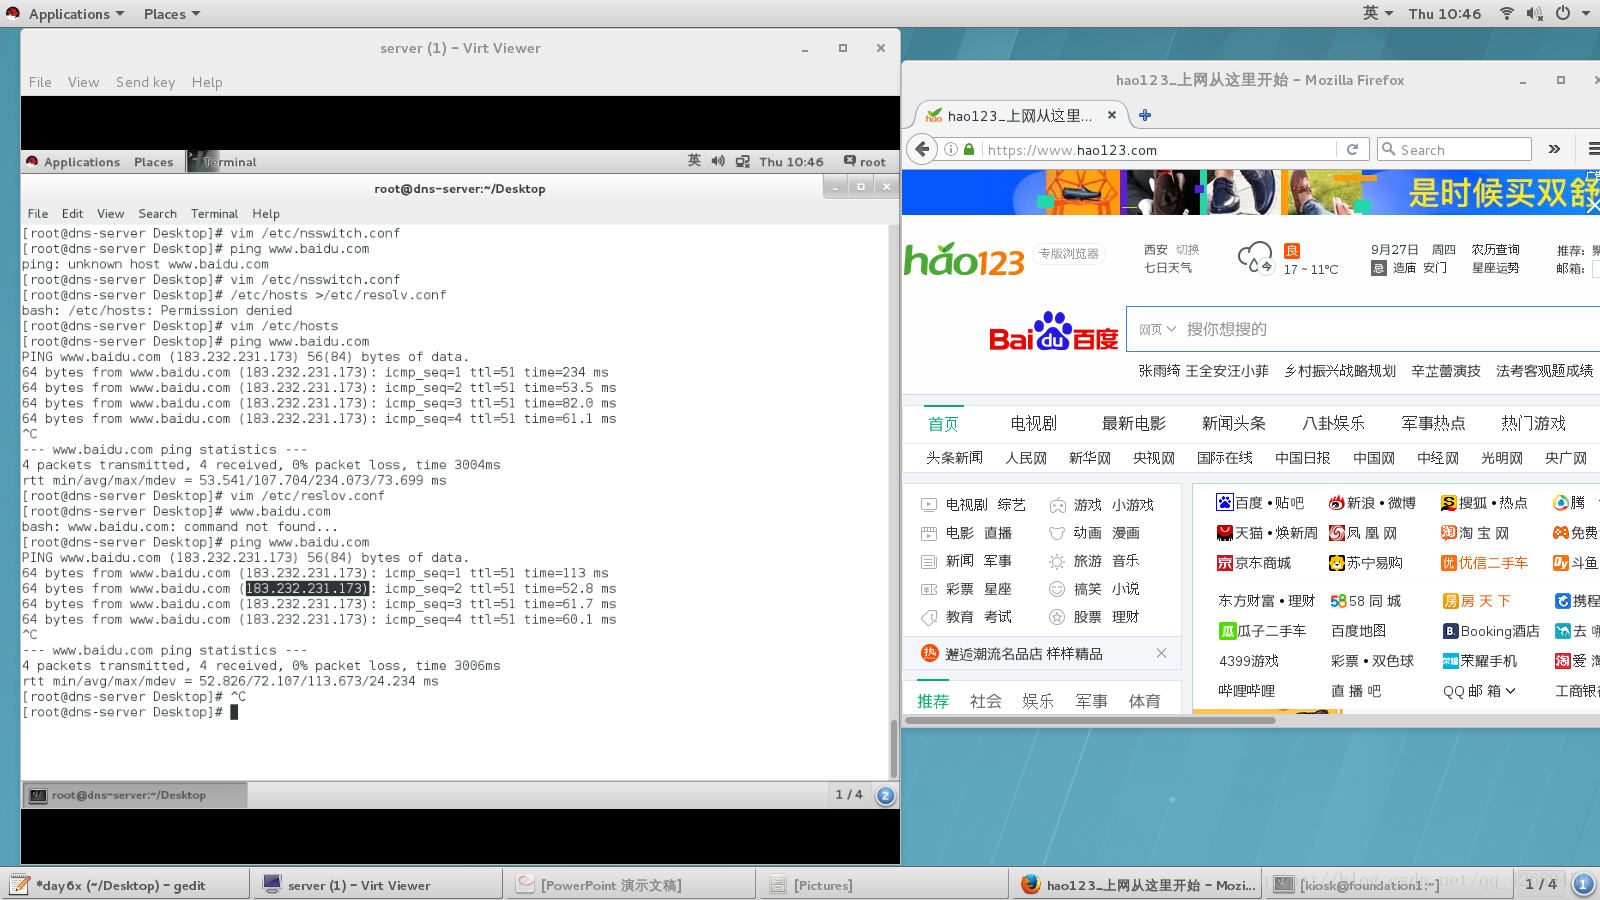Open the guest Applications menu
This screenshot has width=1600, height=900.
coord(73,161)
